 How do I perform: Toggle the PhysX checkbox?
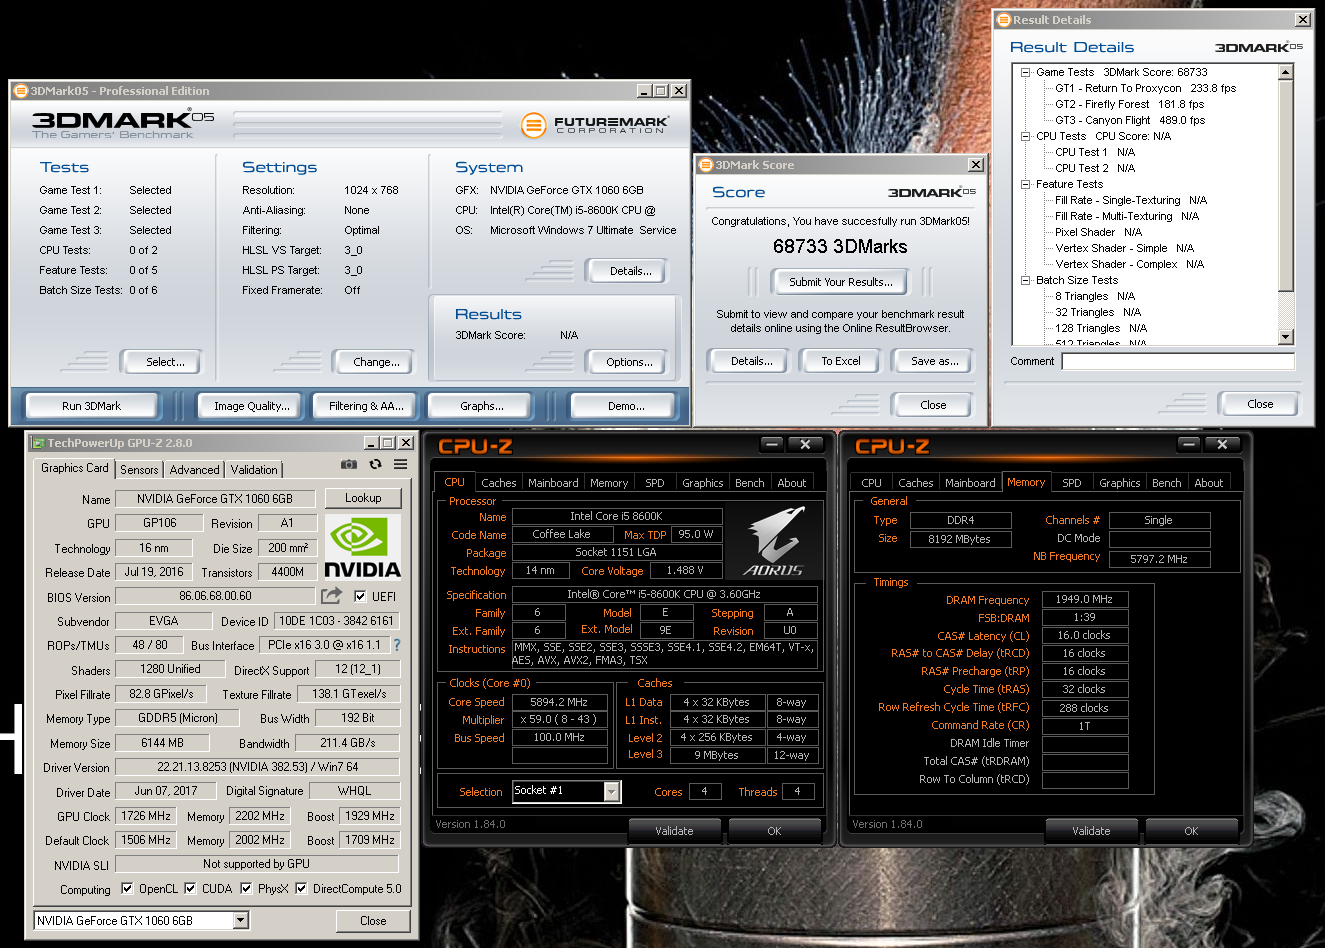click(x=246, y=888)
